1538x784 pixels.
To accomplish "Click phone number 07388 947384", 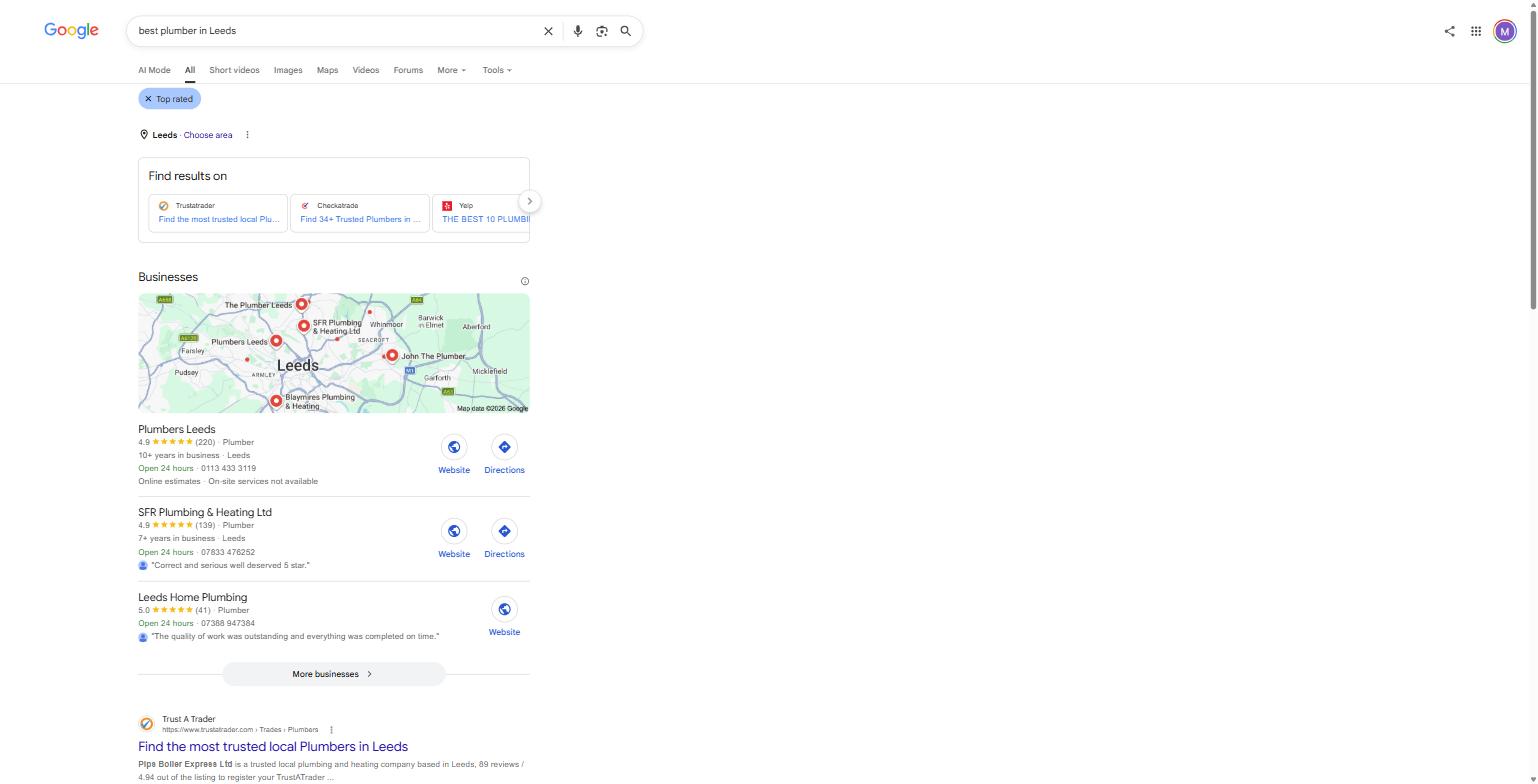I will tap(228, 623).
